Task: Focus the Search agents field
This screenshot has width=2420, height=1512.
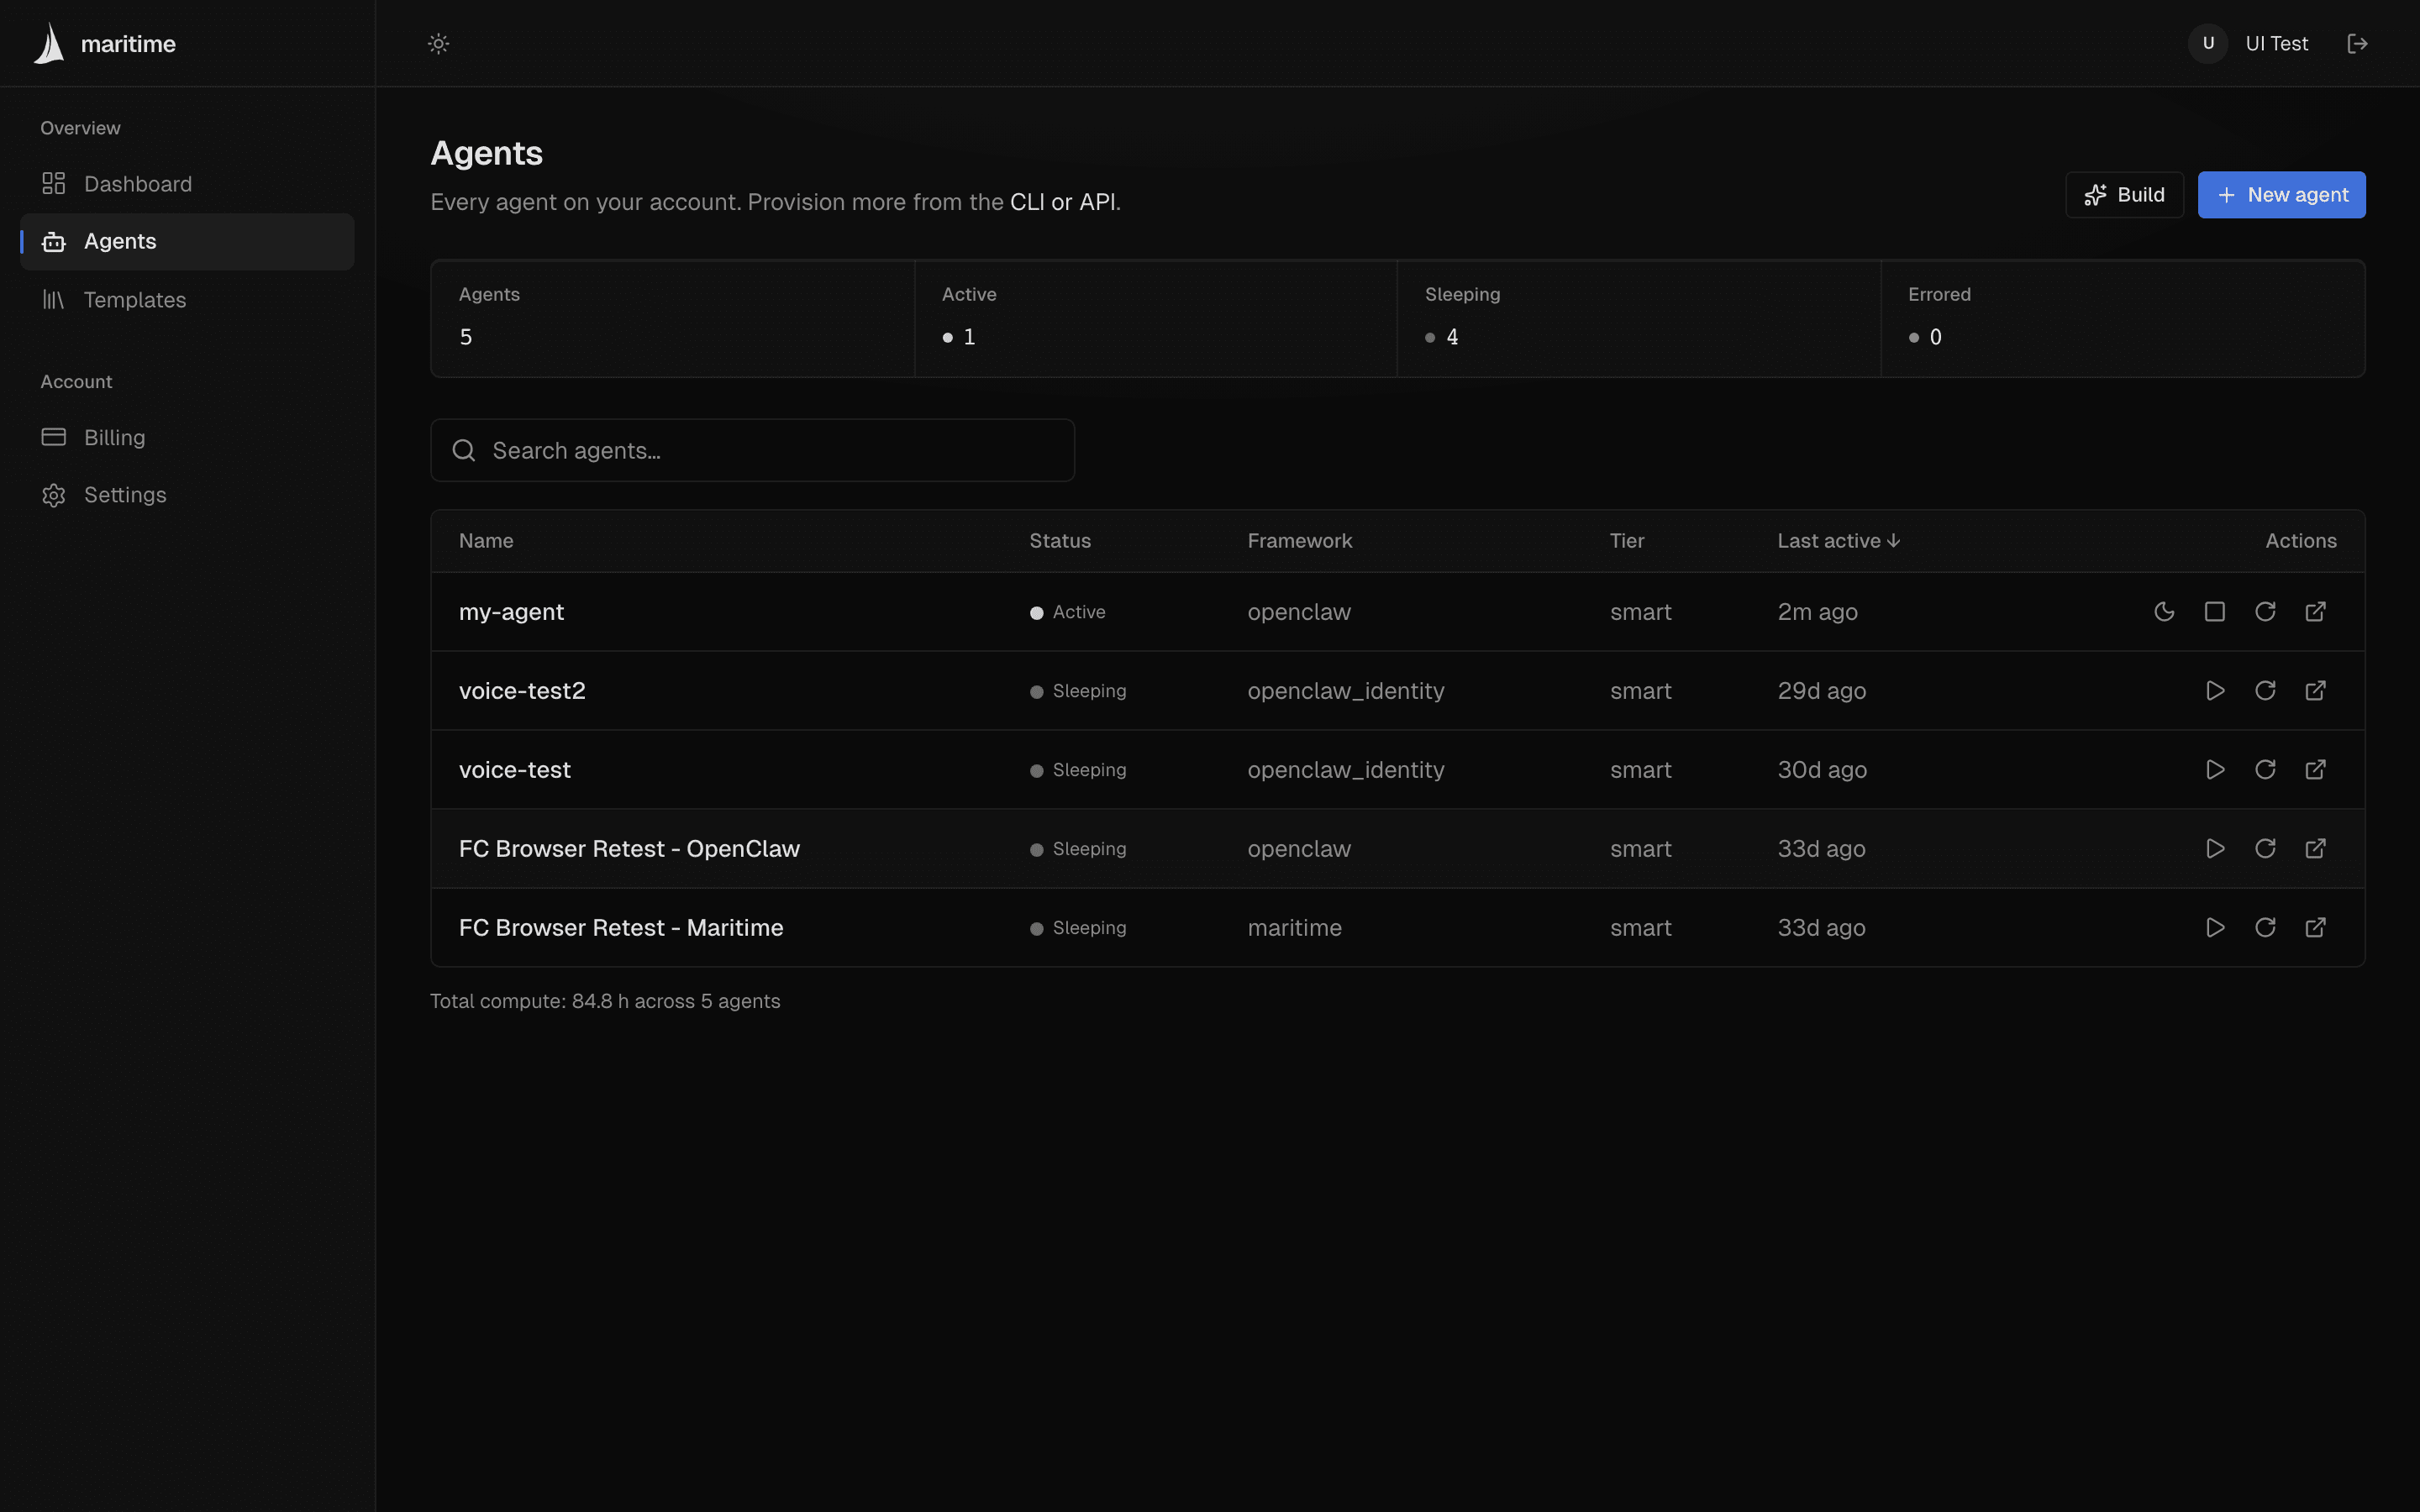Action: [752, 450]
